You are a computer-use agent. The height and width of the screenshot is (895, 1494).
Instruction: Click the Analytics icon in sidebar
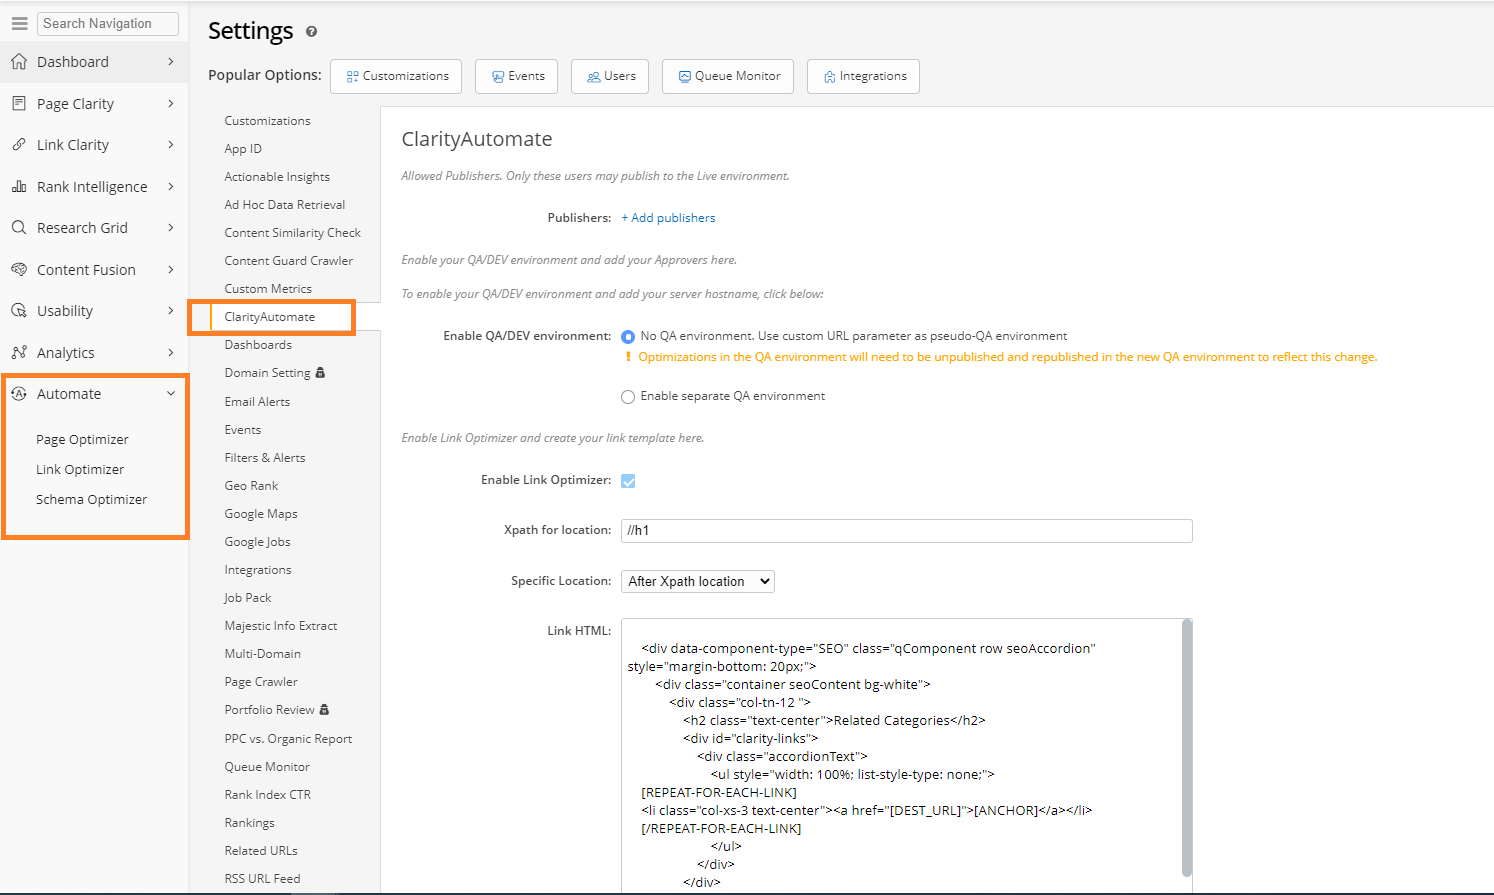19,353
